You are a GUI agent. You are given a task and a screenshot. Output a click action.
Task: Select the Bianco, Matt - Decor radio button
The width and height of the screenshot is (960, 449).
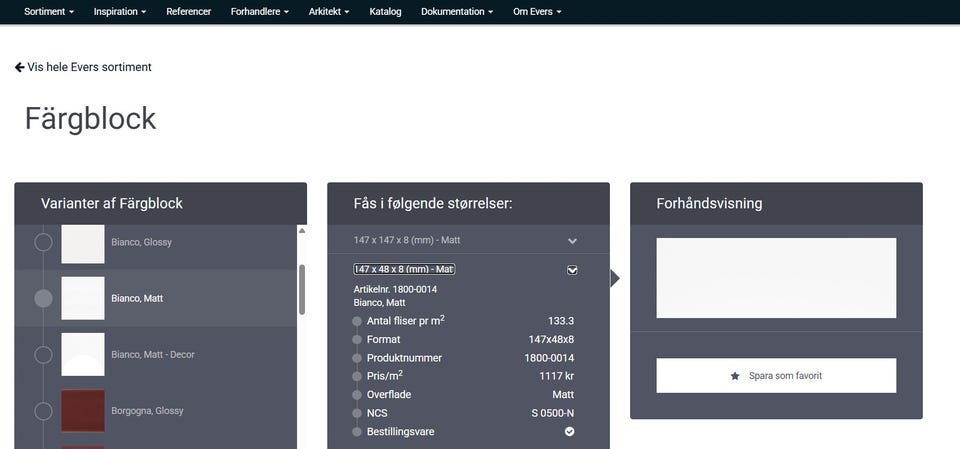click(x=43, y=355)
